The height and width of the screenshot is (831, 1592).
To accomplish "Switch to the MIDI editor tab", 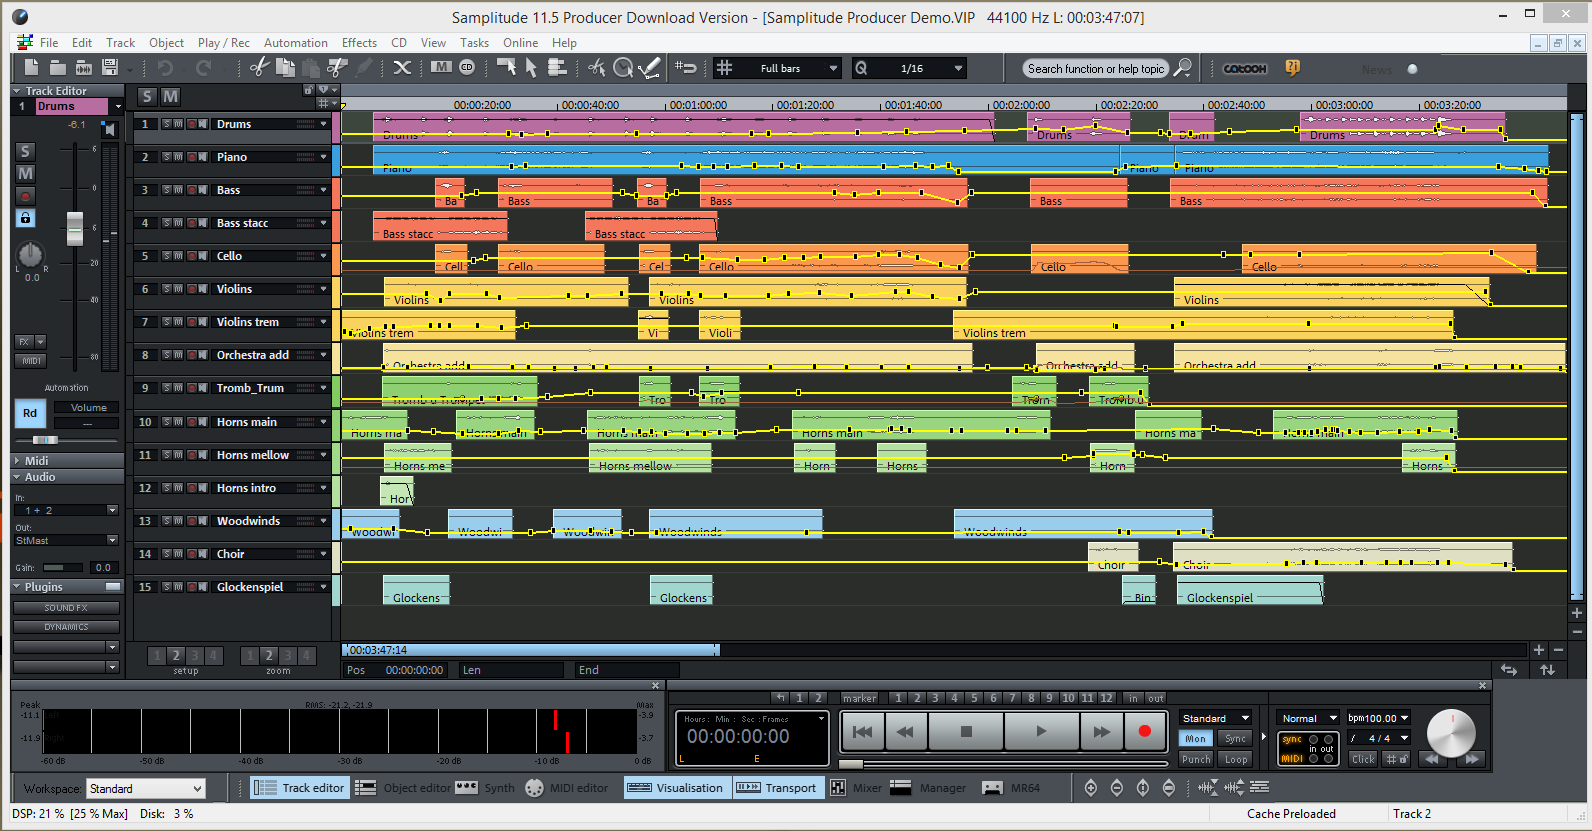I will [x=566, y=788].
